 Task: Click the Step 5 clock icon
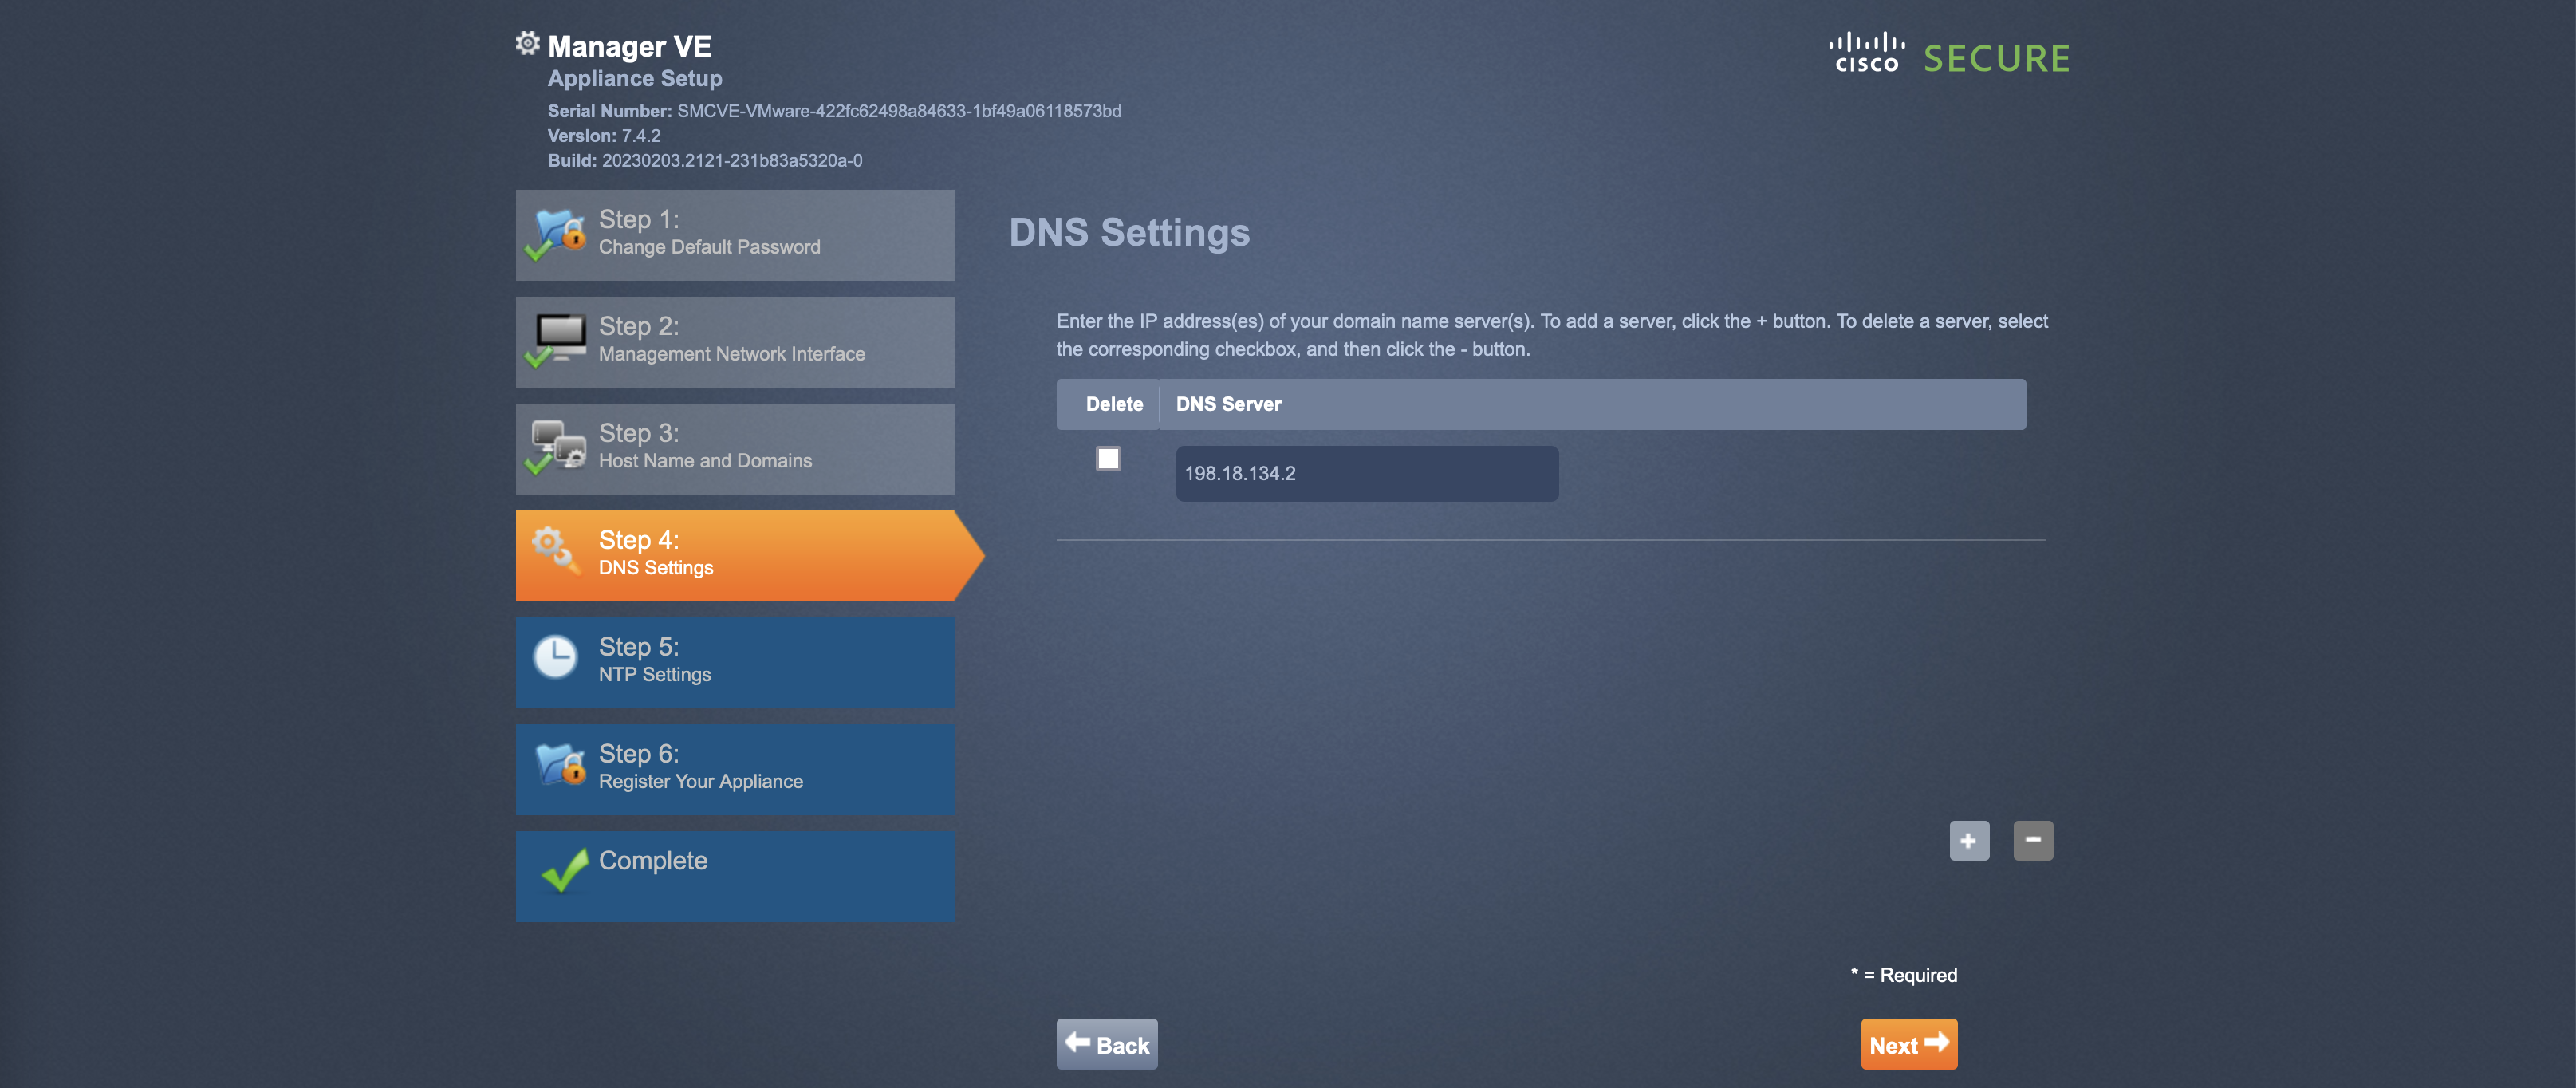pyautogui.click(x=556, y=658)
